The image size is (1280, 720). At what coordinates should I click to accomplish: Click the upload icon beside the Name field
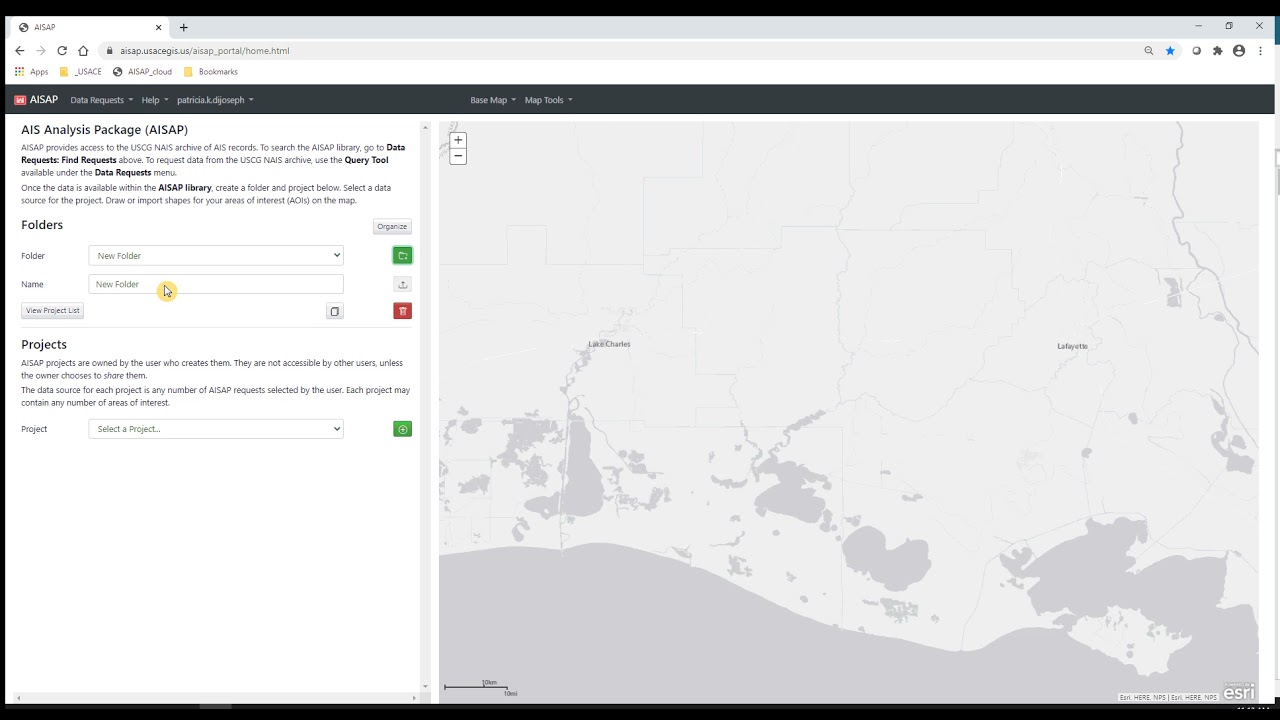pyautogui.click(x=402, y=284)
